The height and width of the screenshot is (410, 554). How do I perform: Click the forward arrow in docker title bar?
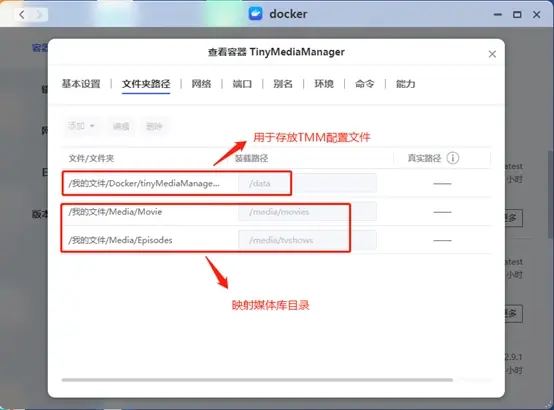point(39,14)
